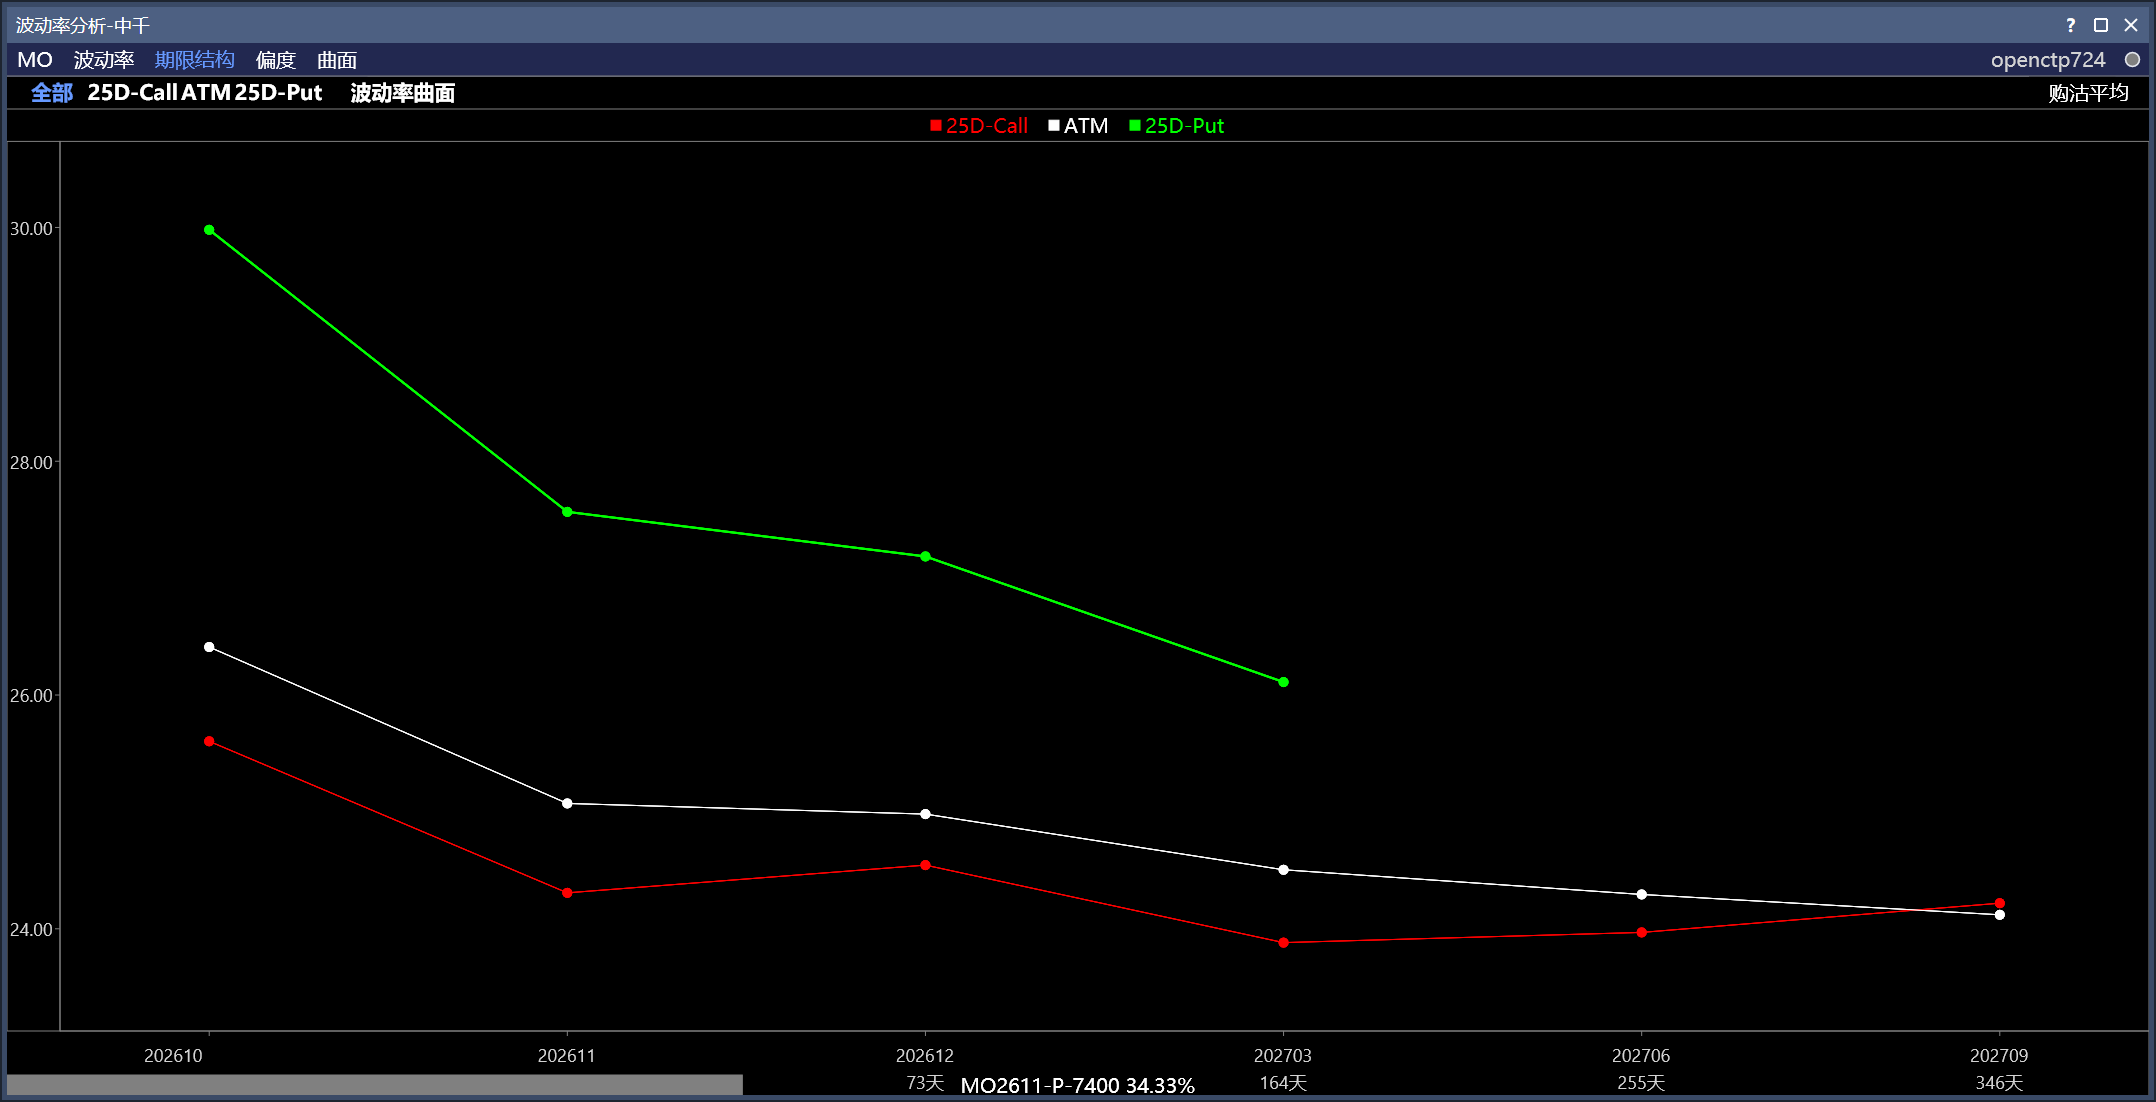Switch to the 曲面 tab
Screen dimensions: 2156x1102
[337, 60]
